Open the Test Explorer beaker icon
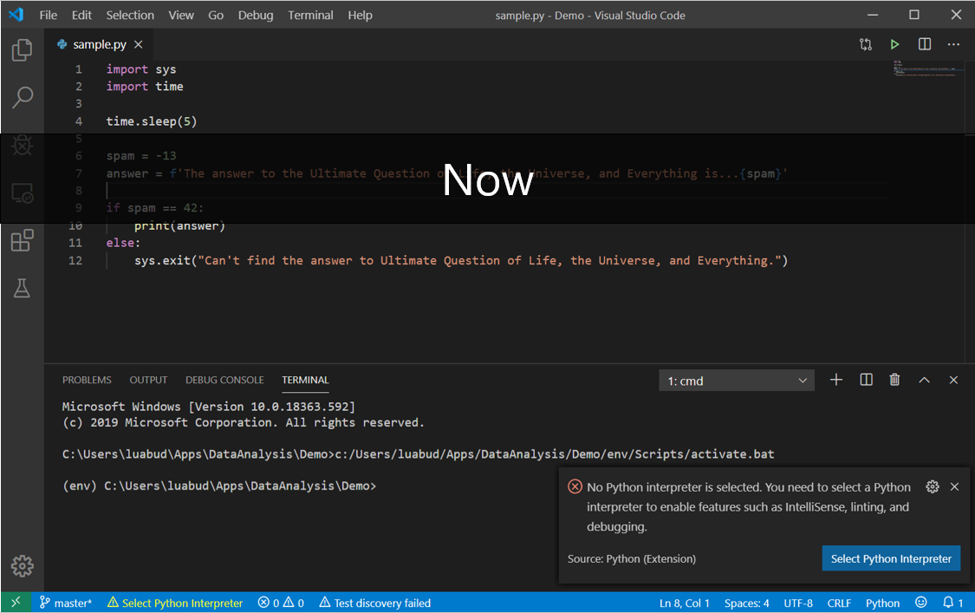This screenshot has width=975, height=613. (22, 289)
